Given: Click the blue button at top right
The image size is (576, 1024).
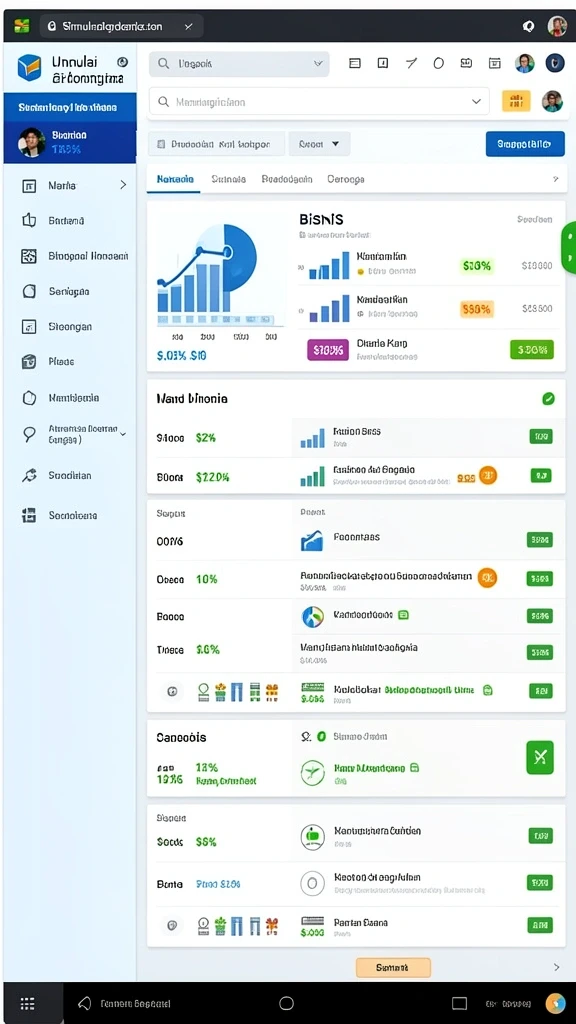Looking at the screenshot, I should [525, 144].
